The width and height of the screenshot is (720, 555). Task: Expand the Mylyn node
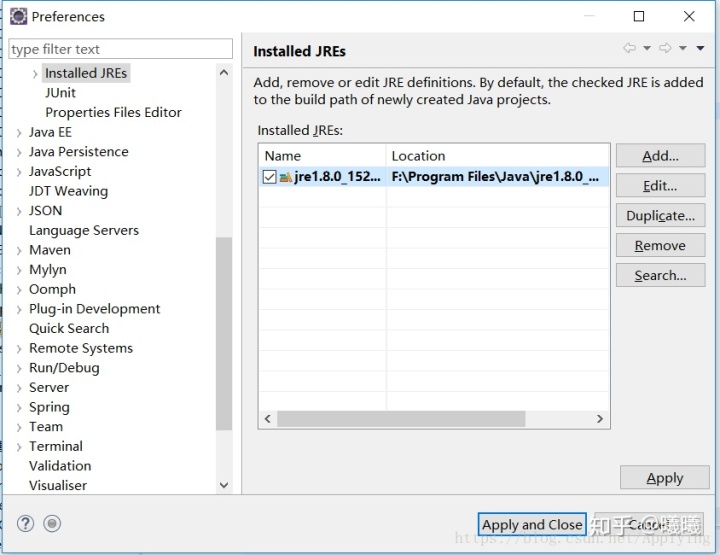19,270
